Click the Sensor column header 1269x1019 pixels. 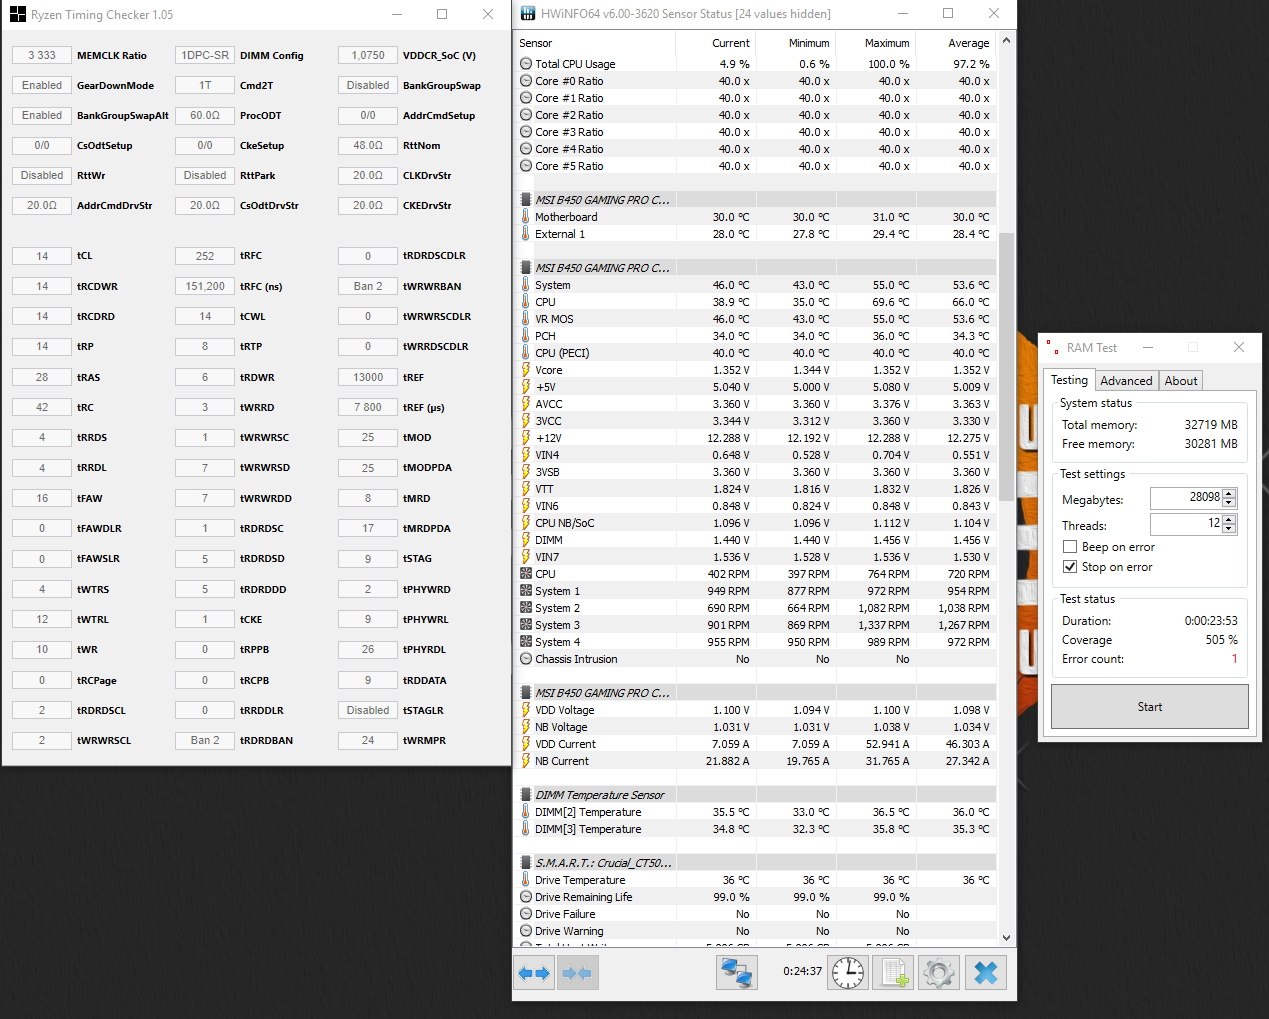click(595, 43)
